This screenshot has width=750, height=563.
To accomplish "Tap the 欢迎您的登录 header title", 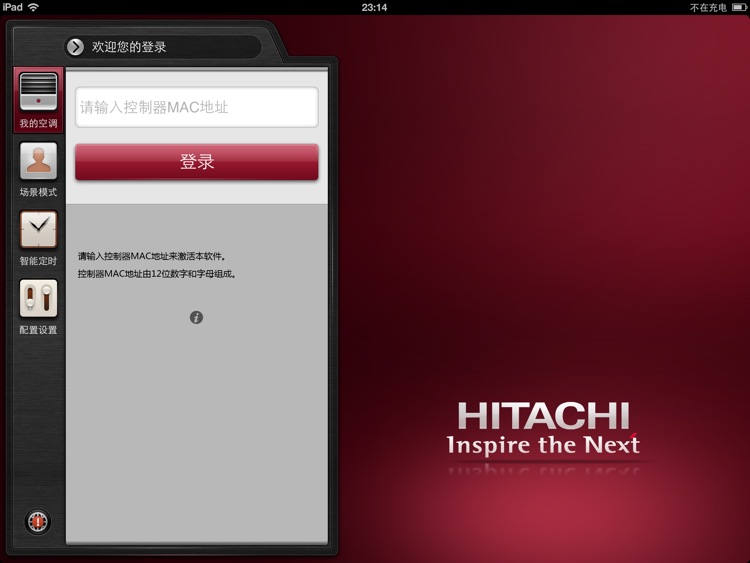I will 129,47.
